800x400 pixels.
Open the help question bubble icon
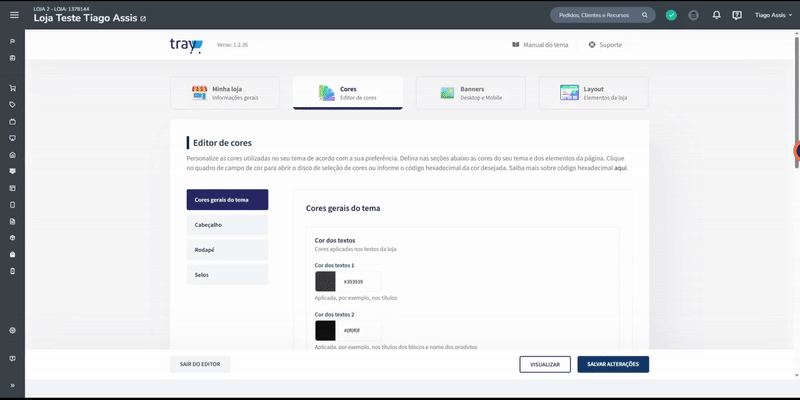click(737, 15)
